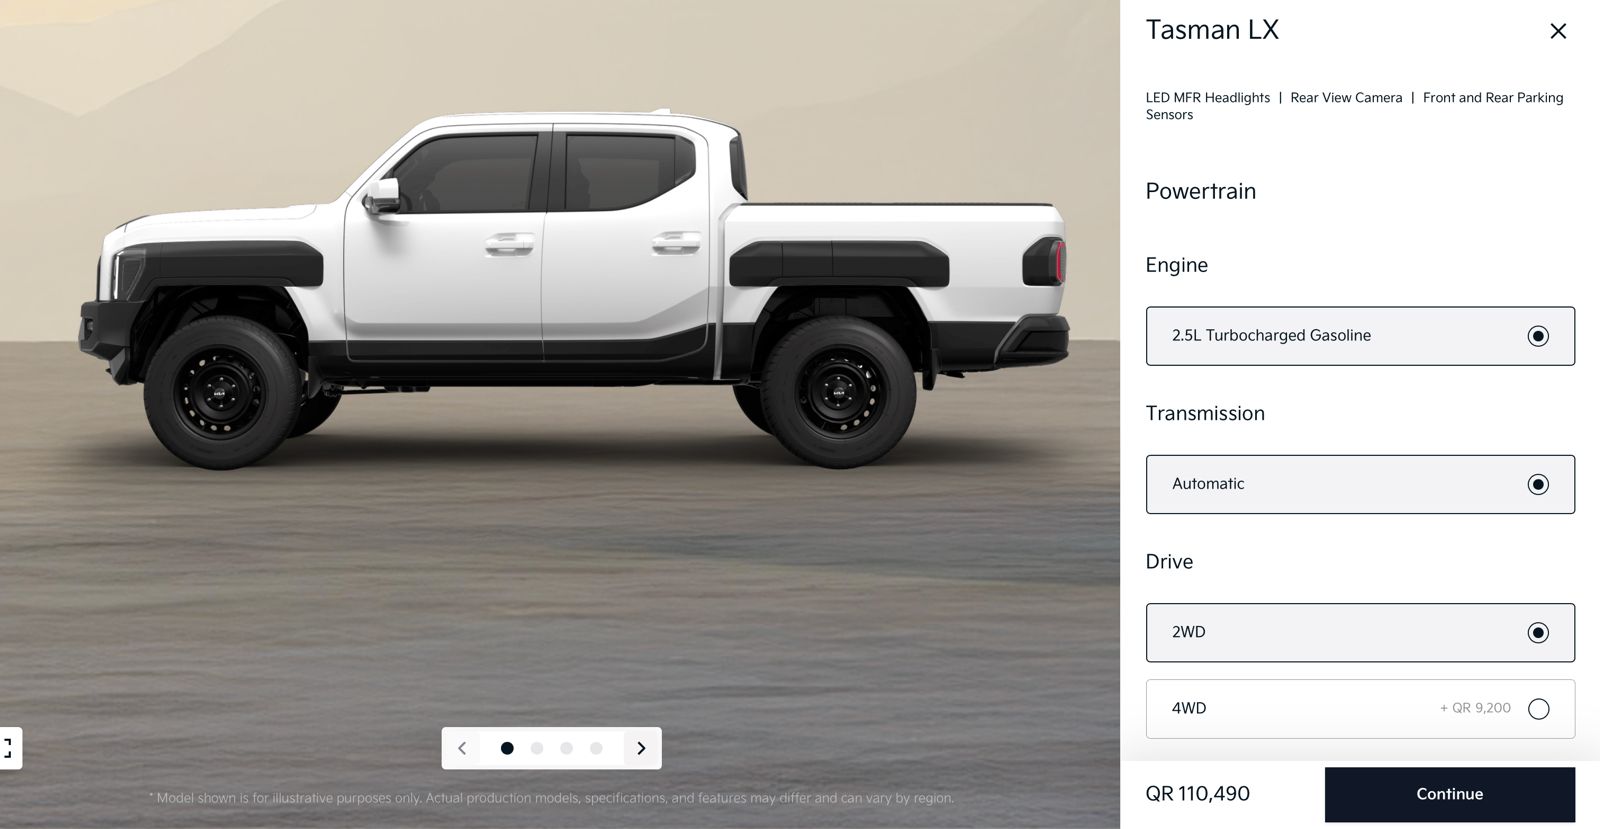The height and width of the screenshot is (829, 1600).
Task: Show the previous vehicle image
Action: pos(462,748)
